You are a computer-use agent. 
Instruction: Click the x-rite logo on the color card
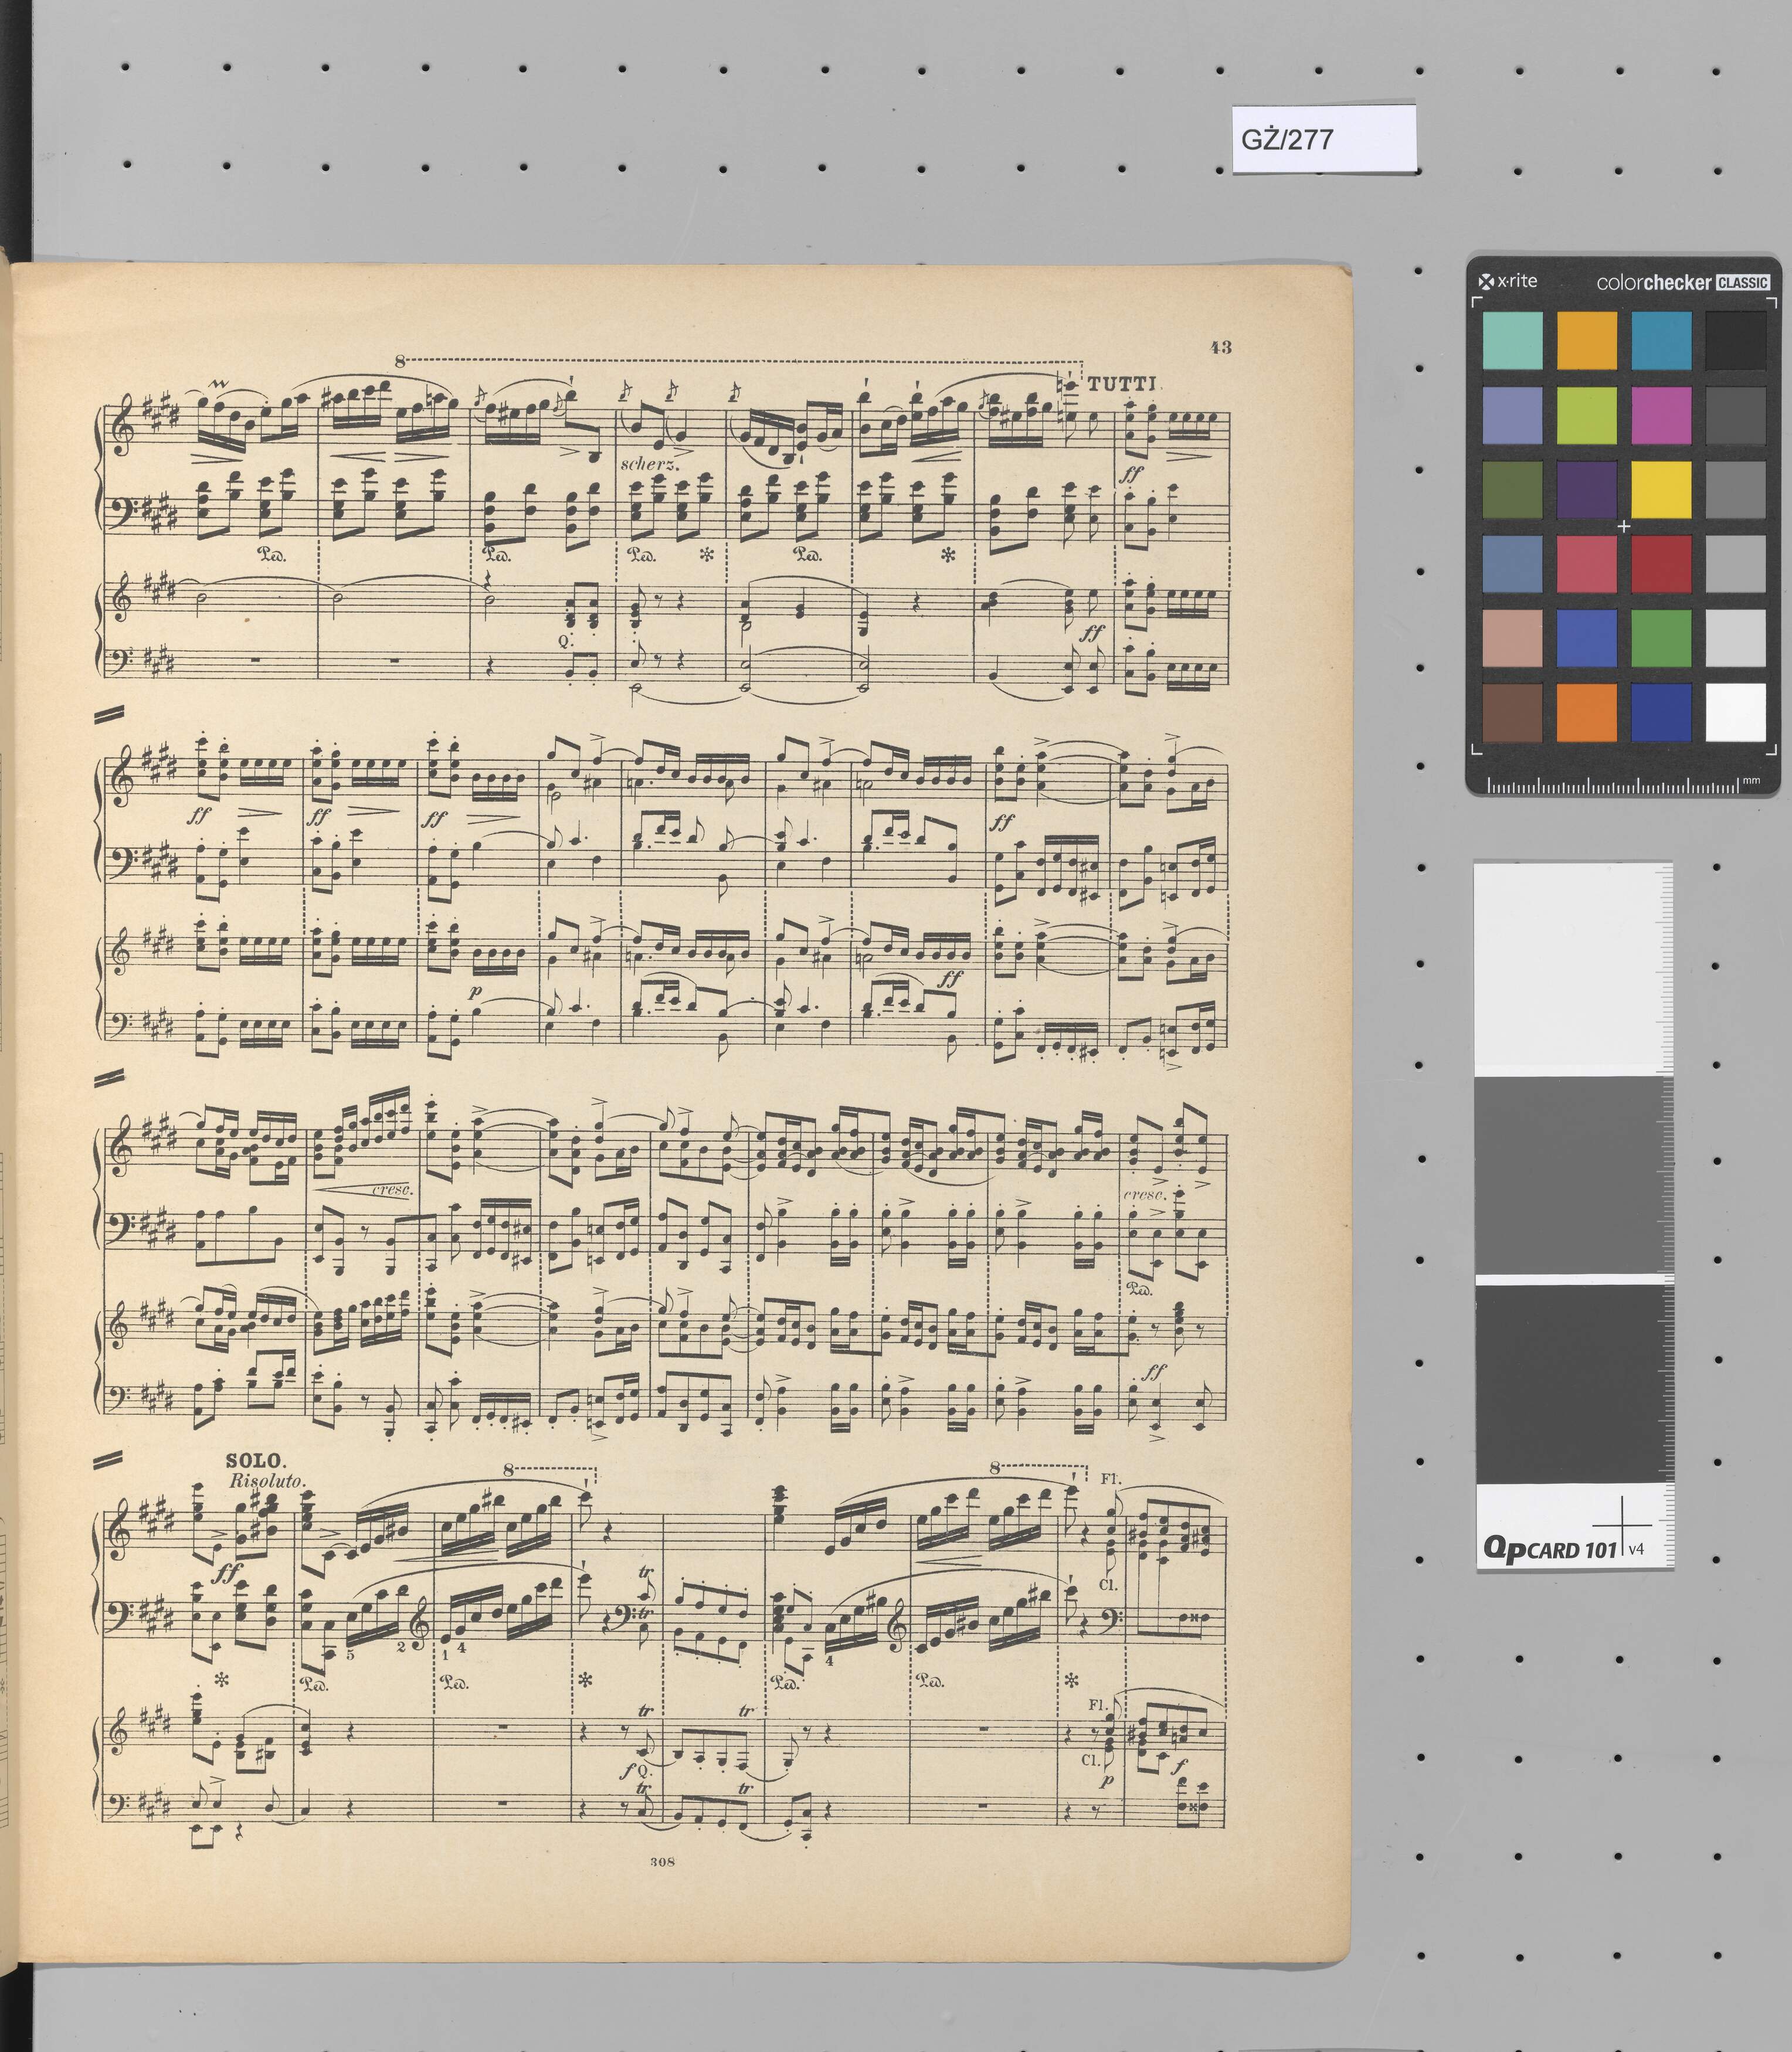point(1508,281)
